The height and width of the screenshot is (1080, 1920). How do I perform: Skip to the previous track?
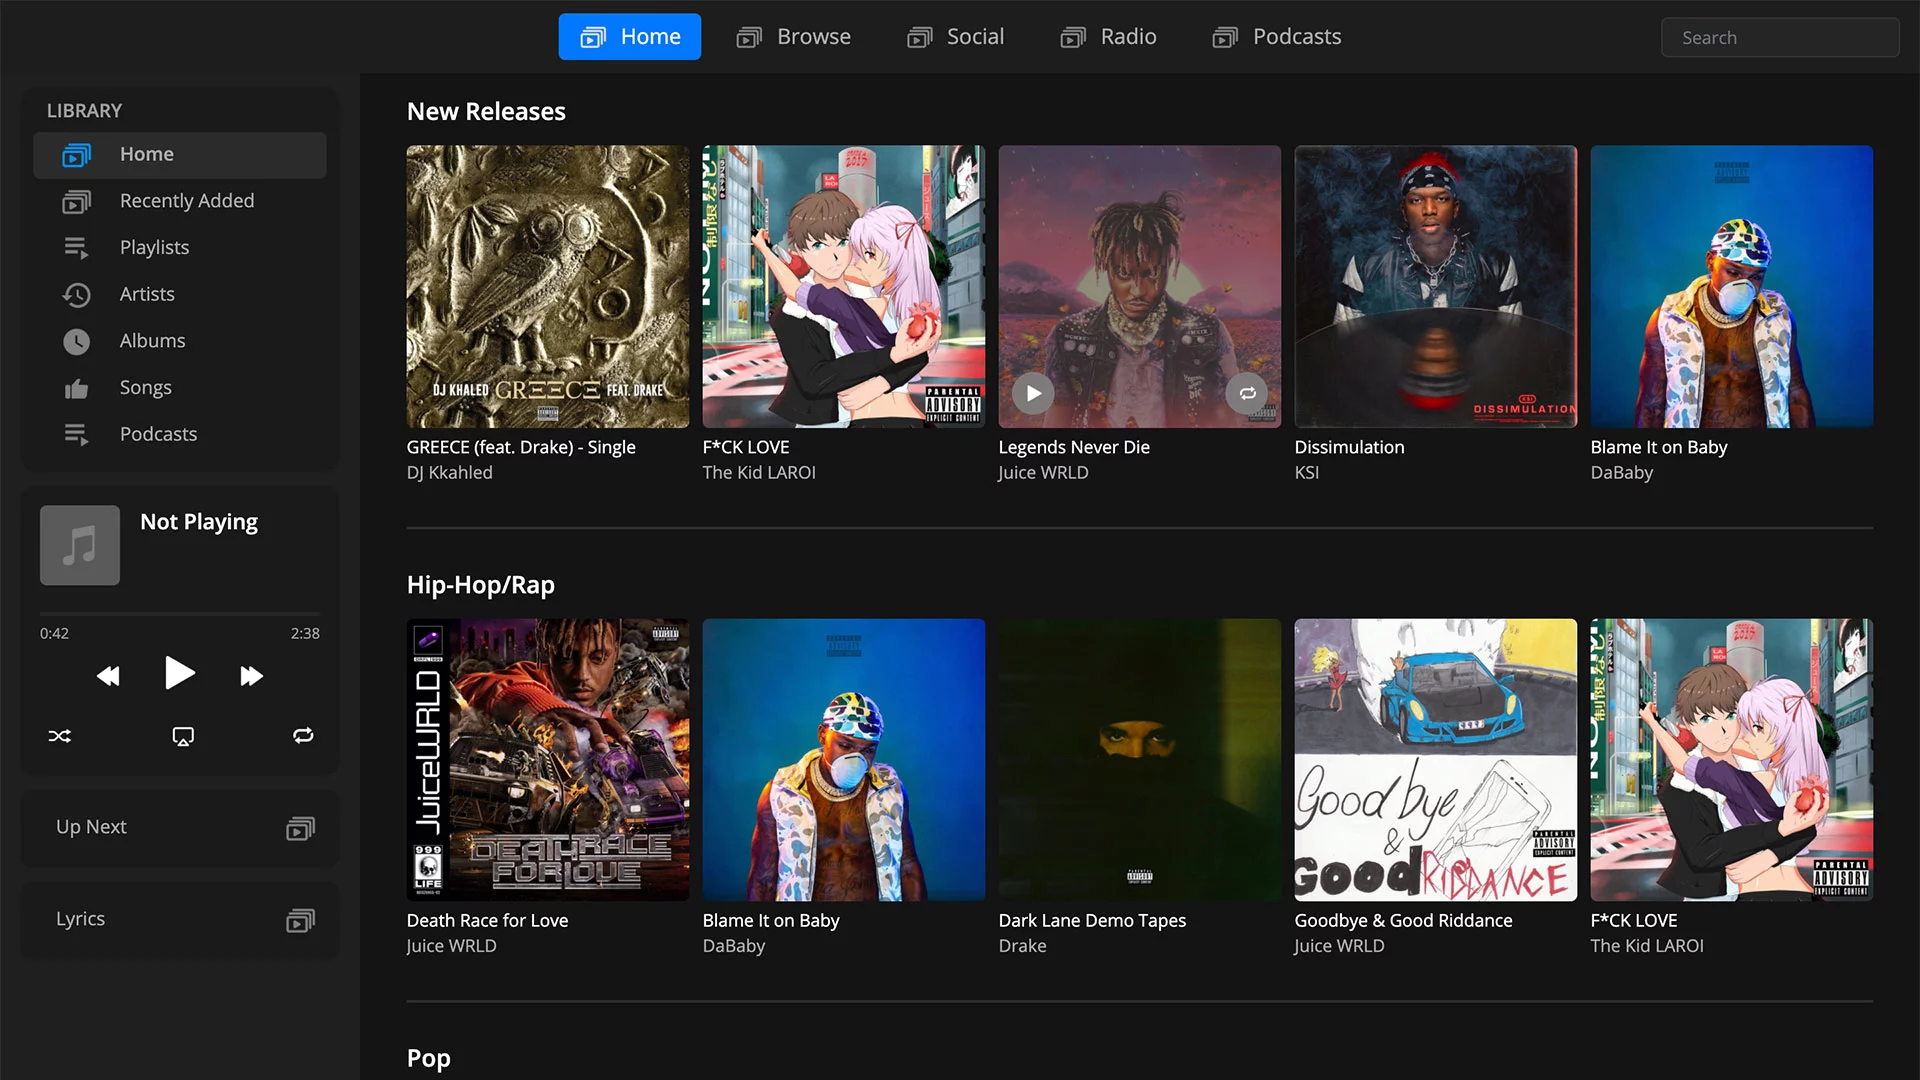tap(108, 676)
